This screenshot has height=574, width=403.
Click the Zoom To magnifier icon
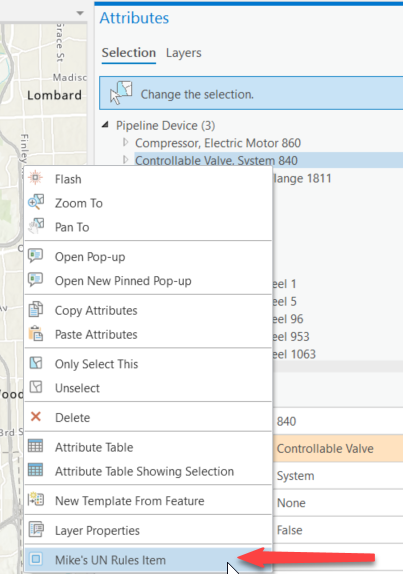[36, 202]
